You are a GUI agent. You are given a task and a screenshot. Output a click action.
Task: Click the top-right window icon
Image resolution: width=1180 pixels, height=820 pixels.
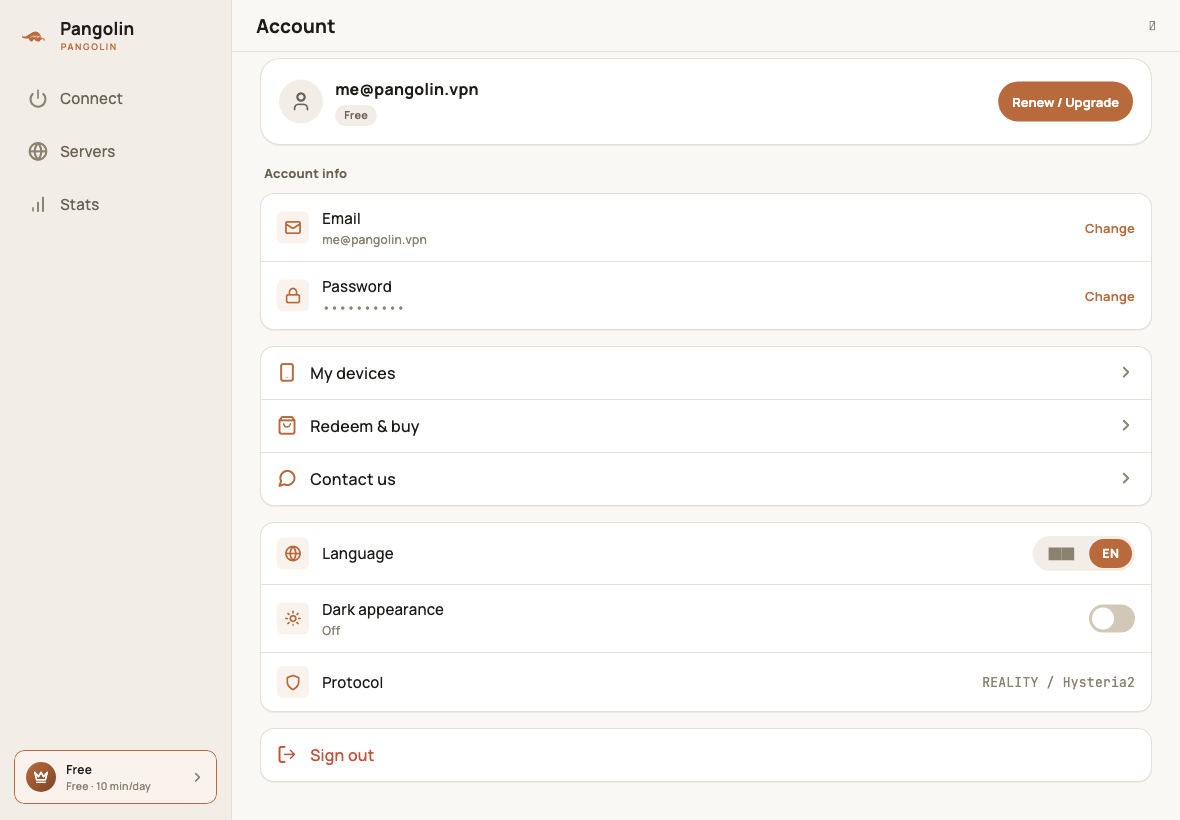click(x=1152, y=26)
